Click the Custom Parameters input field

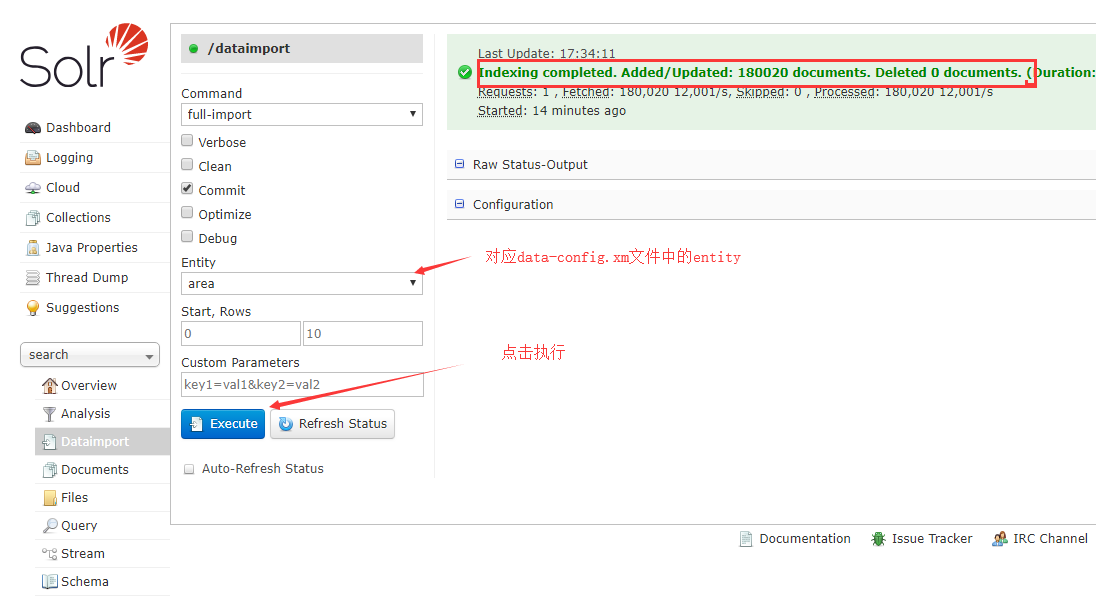click(x=301, y=384)
